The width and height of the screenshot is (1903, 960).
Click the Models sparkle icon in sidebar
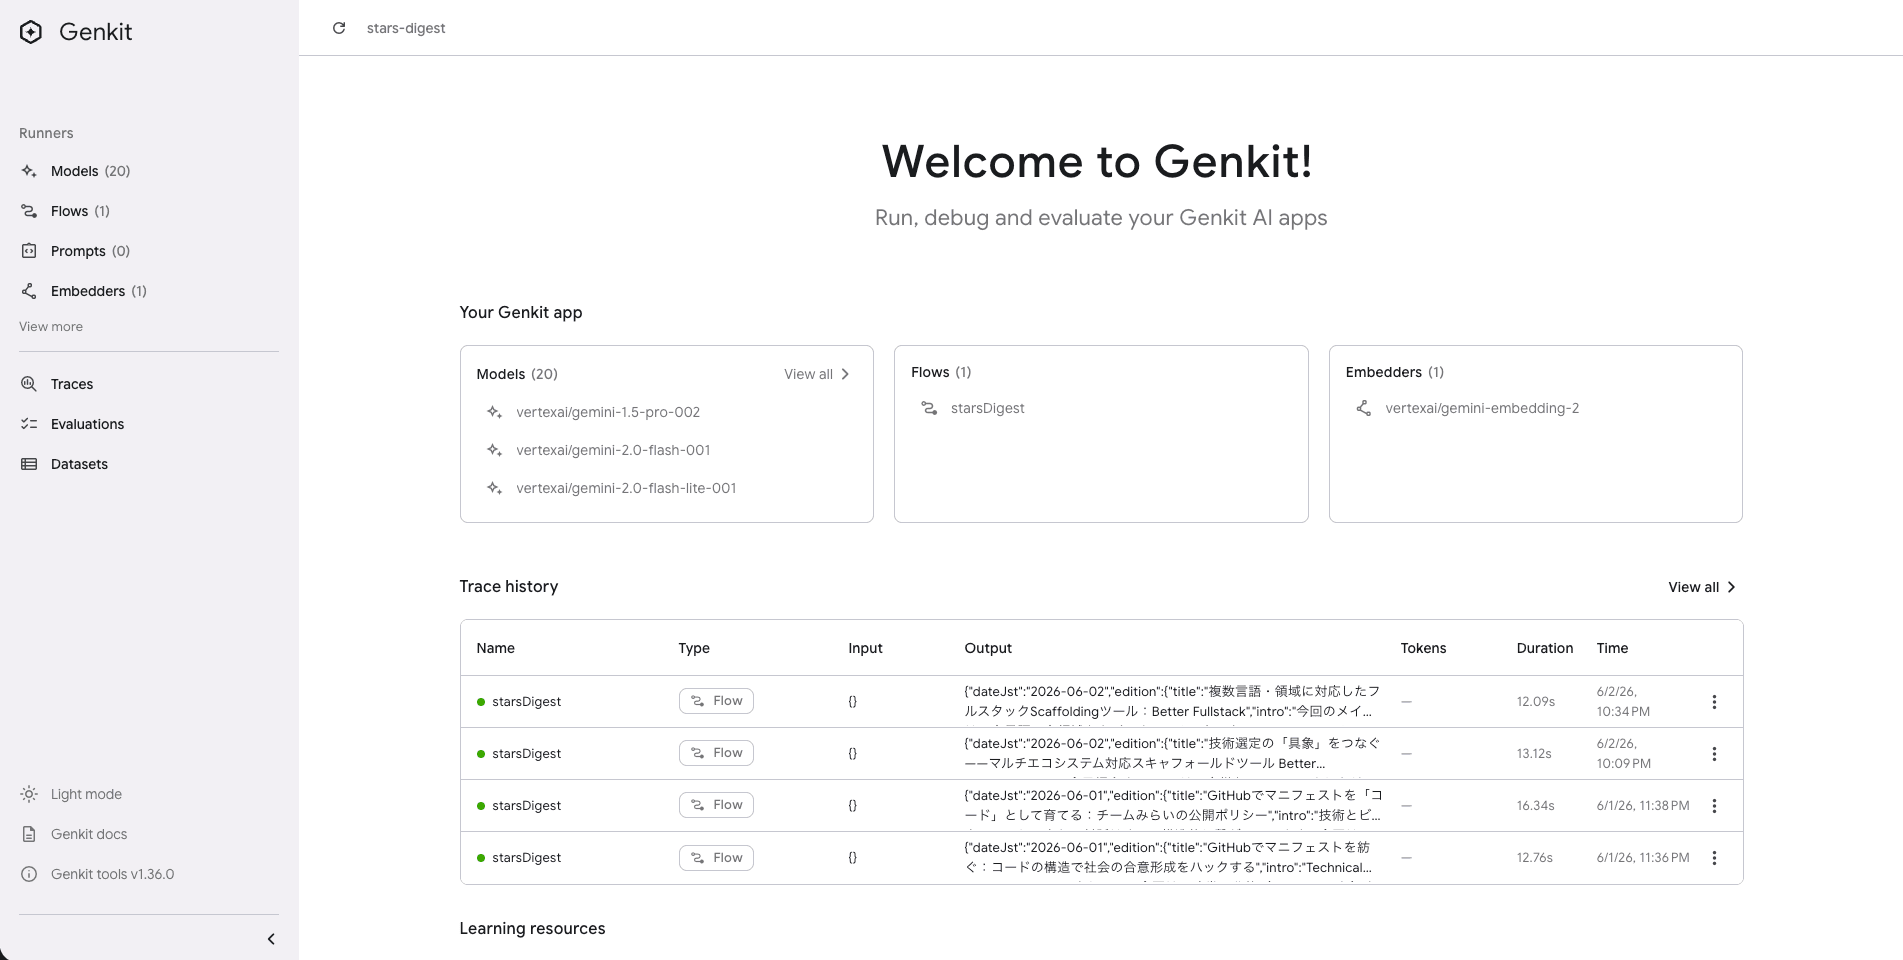pyautogui.click(x=29, y=171)
